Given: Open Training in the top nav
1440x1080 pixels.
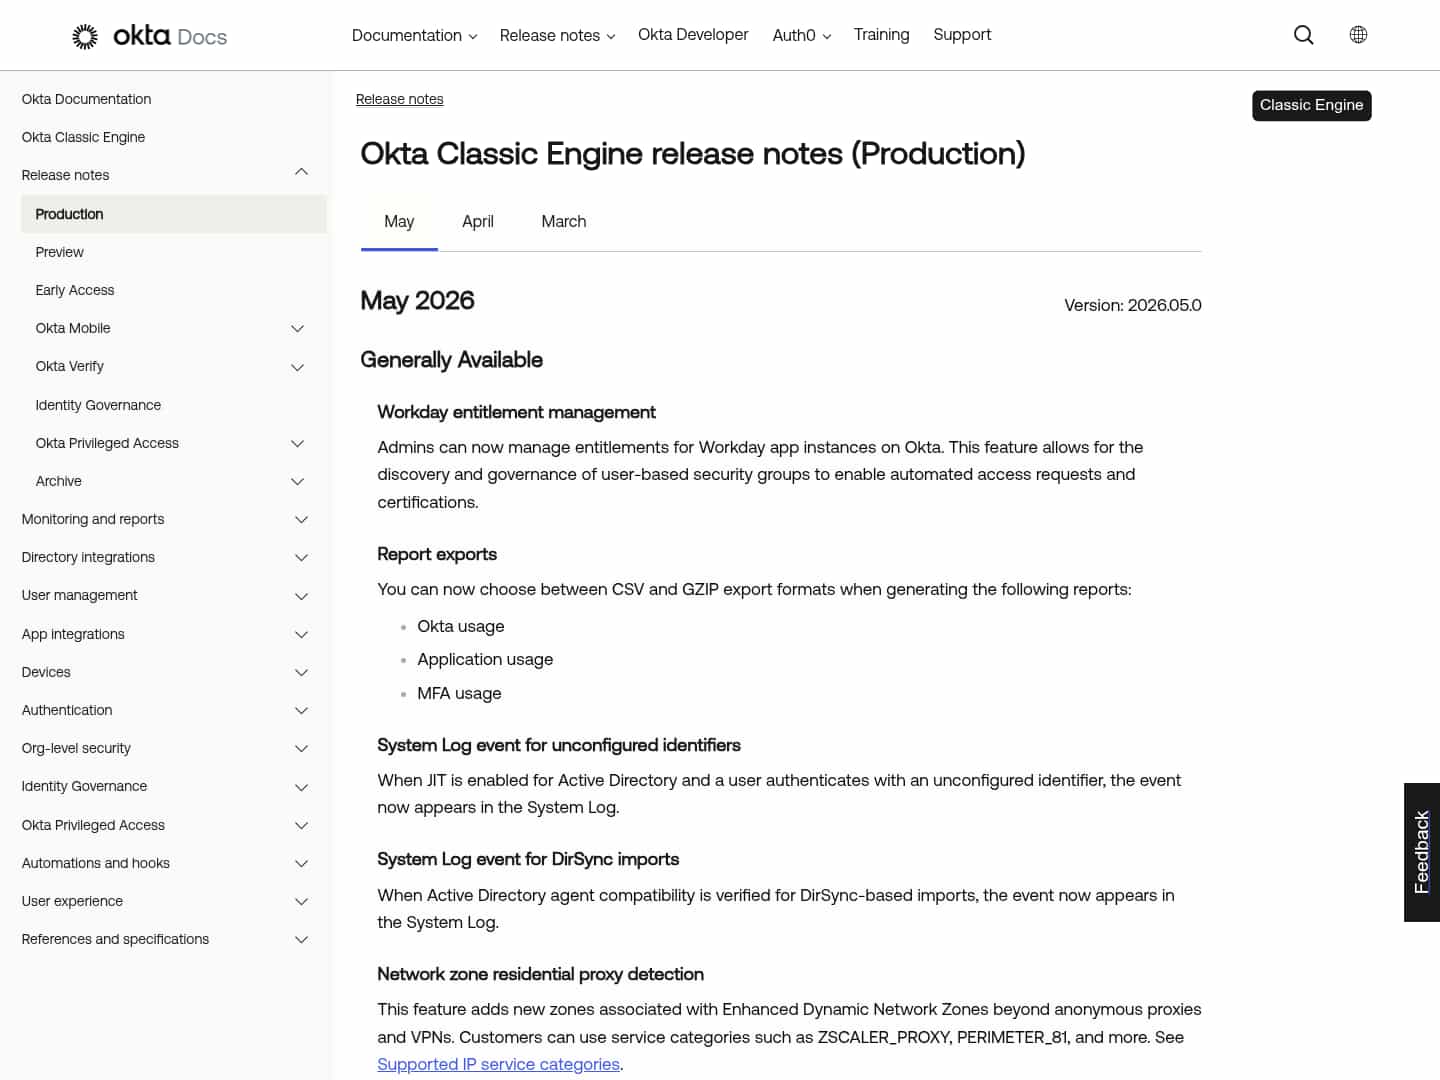Looking at the screenshot, I should click(881, 34).
